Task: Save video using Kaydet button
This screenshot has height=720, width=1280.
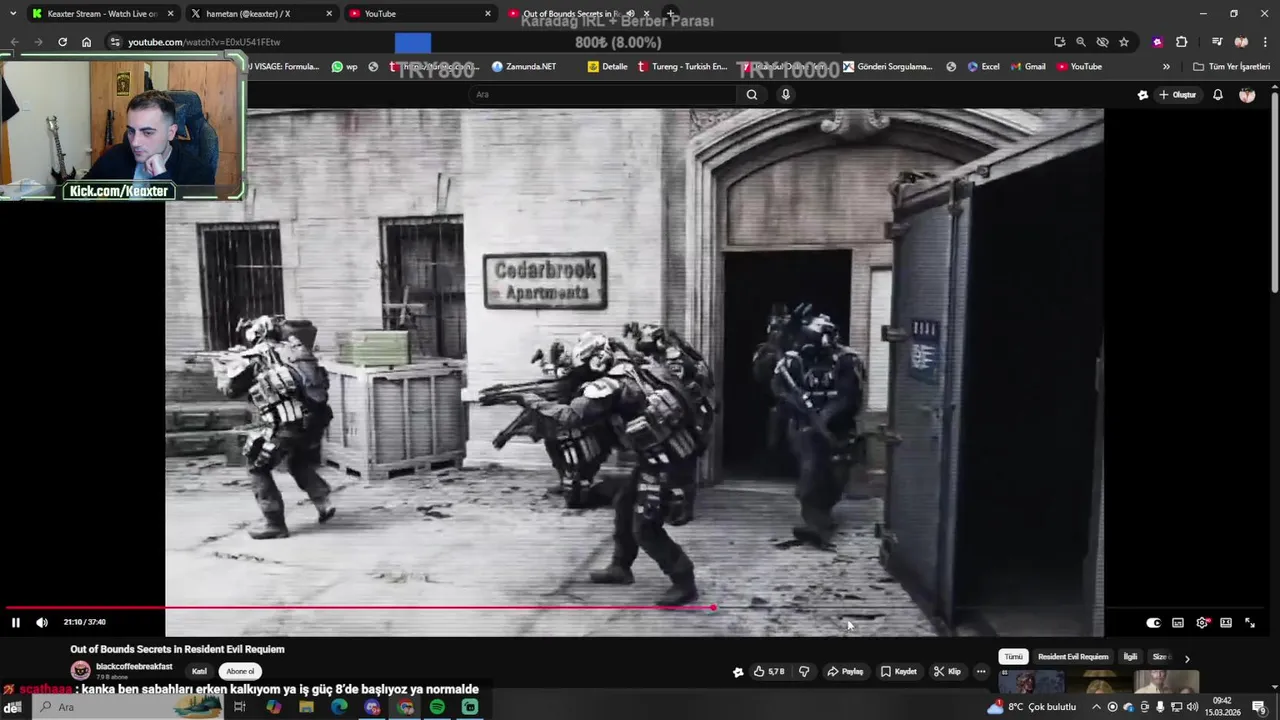Action: (898, 672)
